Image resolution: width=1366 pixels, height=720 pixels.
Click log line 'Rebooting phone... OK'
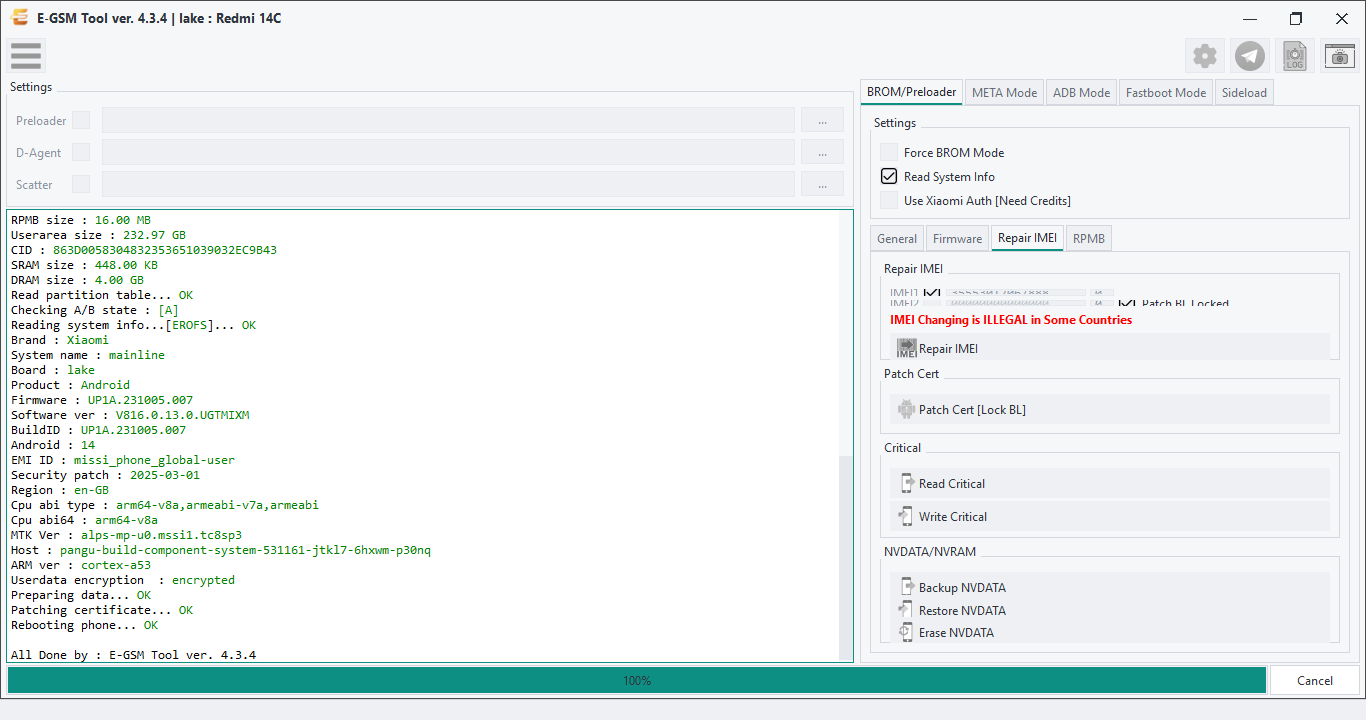coord(84,625)
